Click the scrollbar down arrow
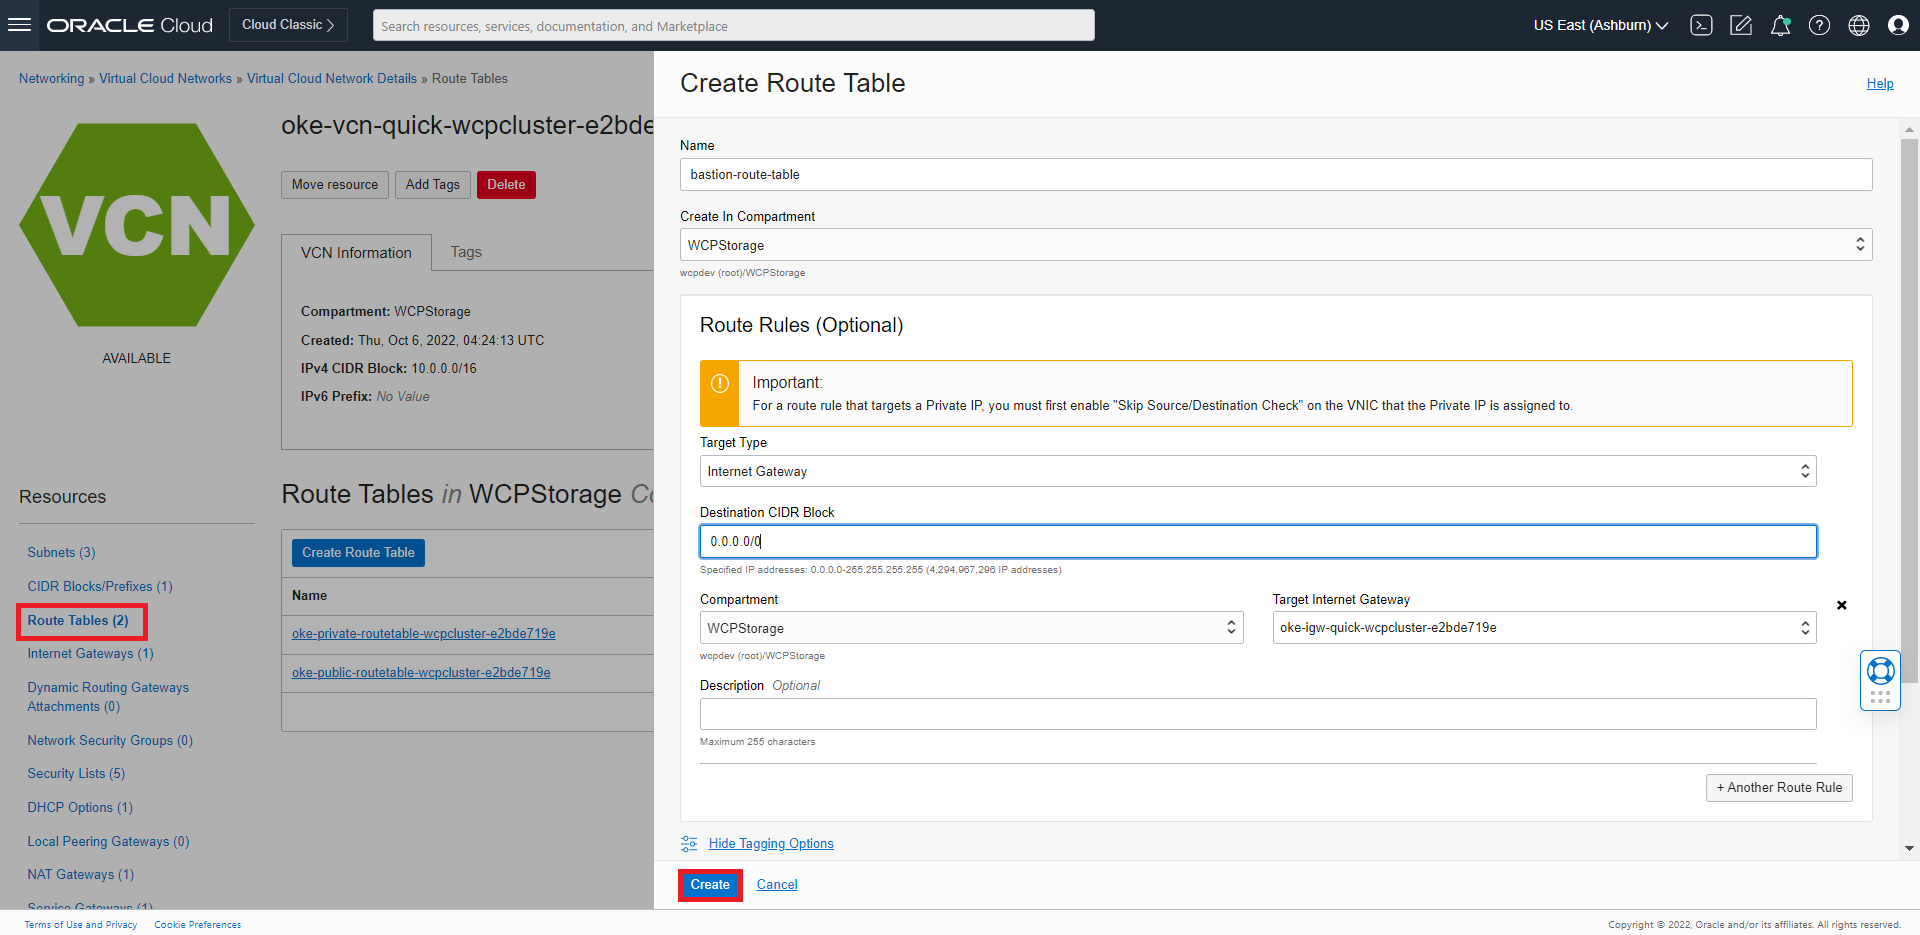Image resolution: width=1920 pixels, height=935 pixels. 1909,848
